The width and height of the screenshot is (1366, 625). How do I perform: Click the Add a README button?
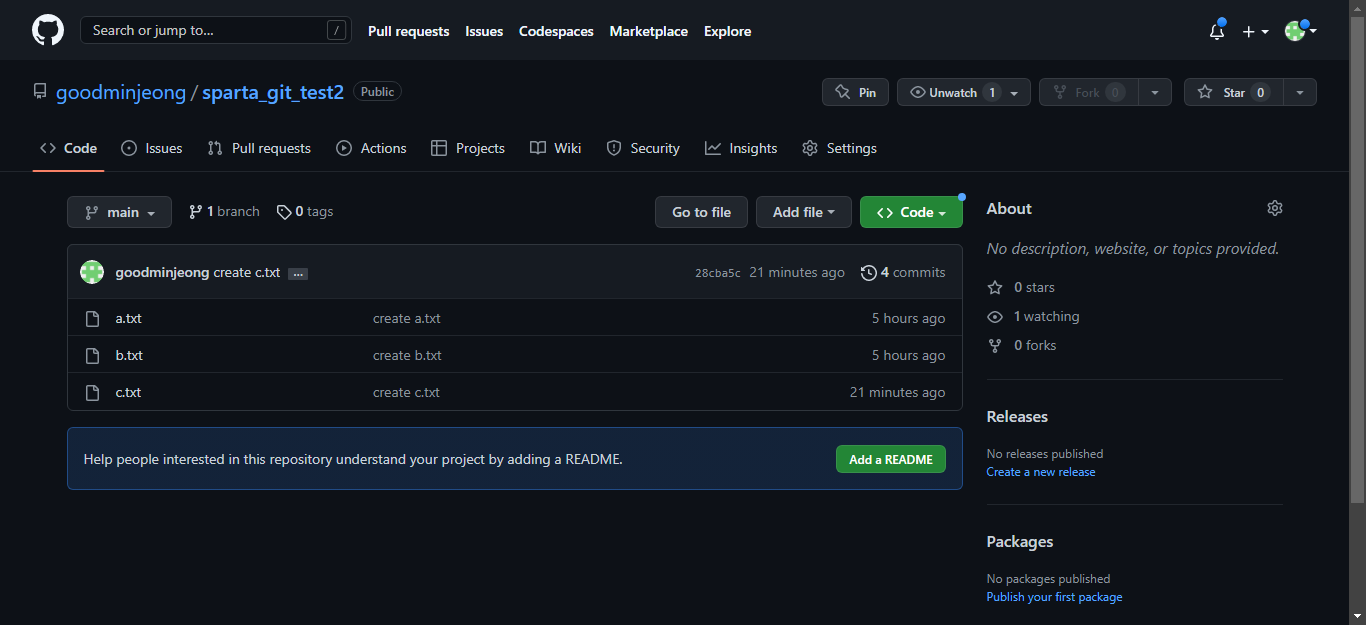tap(891, 459)
